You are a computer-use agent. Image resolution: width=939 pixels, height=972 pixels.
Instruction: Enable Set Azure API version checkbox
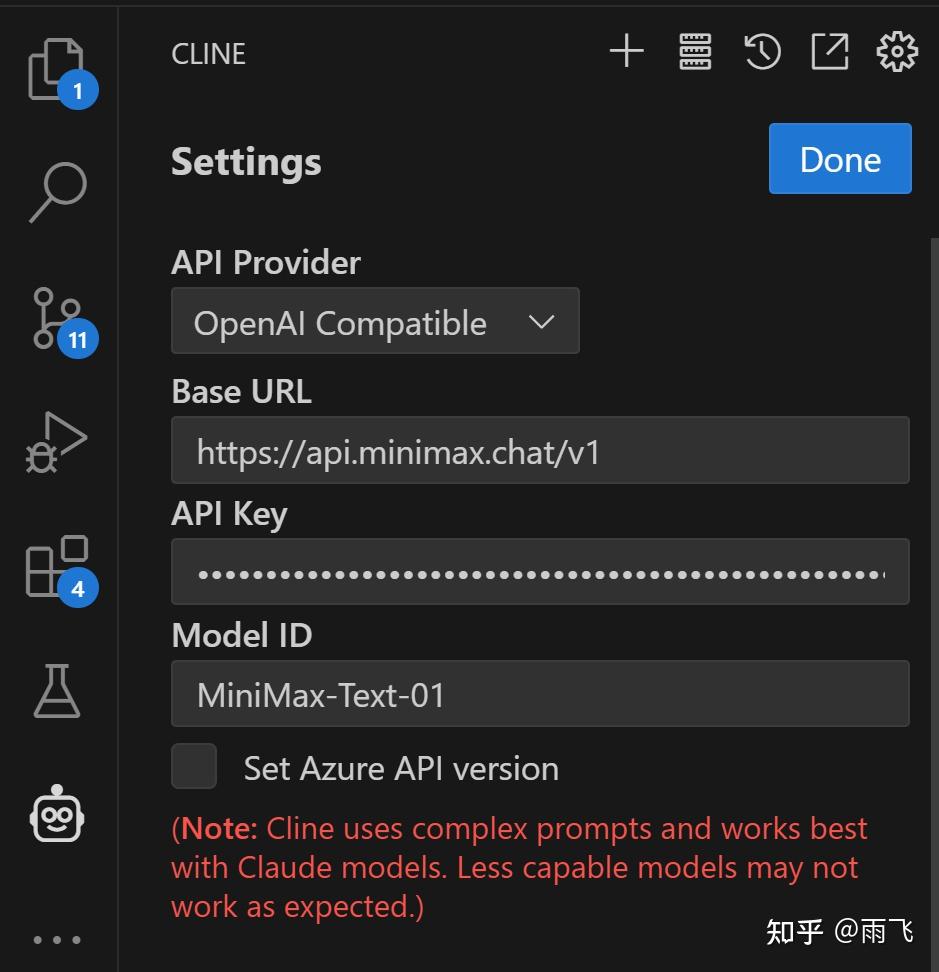coord(194,767)
